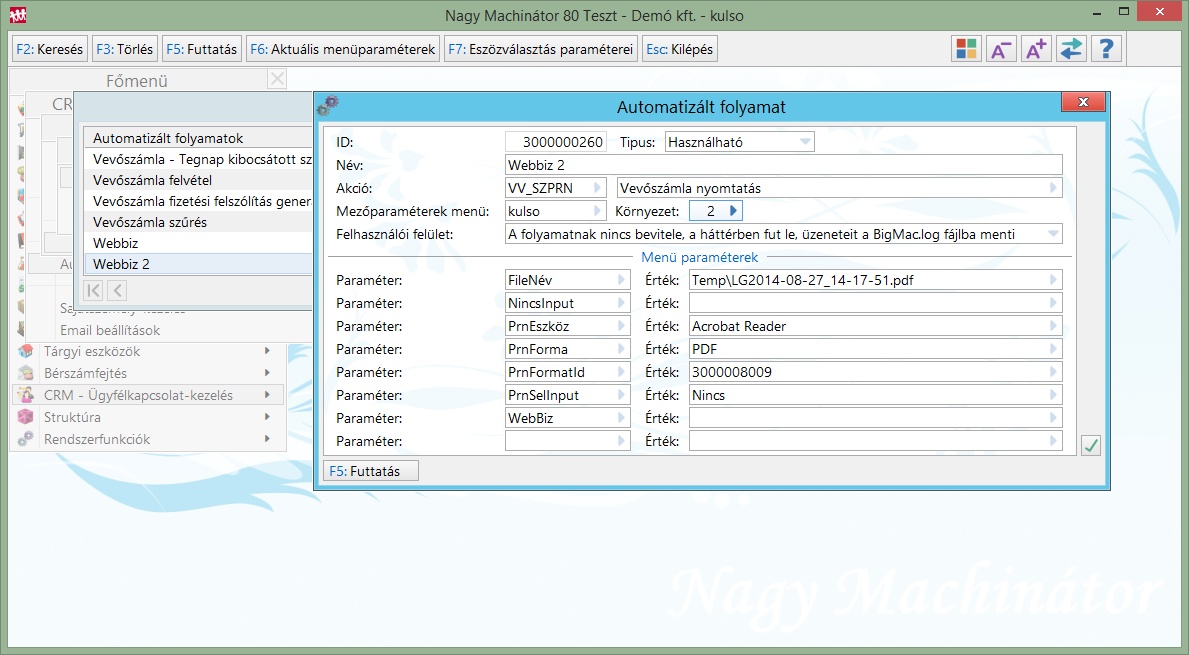
Task: Expand Mezőparaméterek menü kulso arrow
Action: [x=597, y=211]
